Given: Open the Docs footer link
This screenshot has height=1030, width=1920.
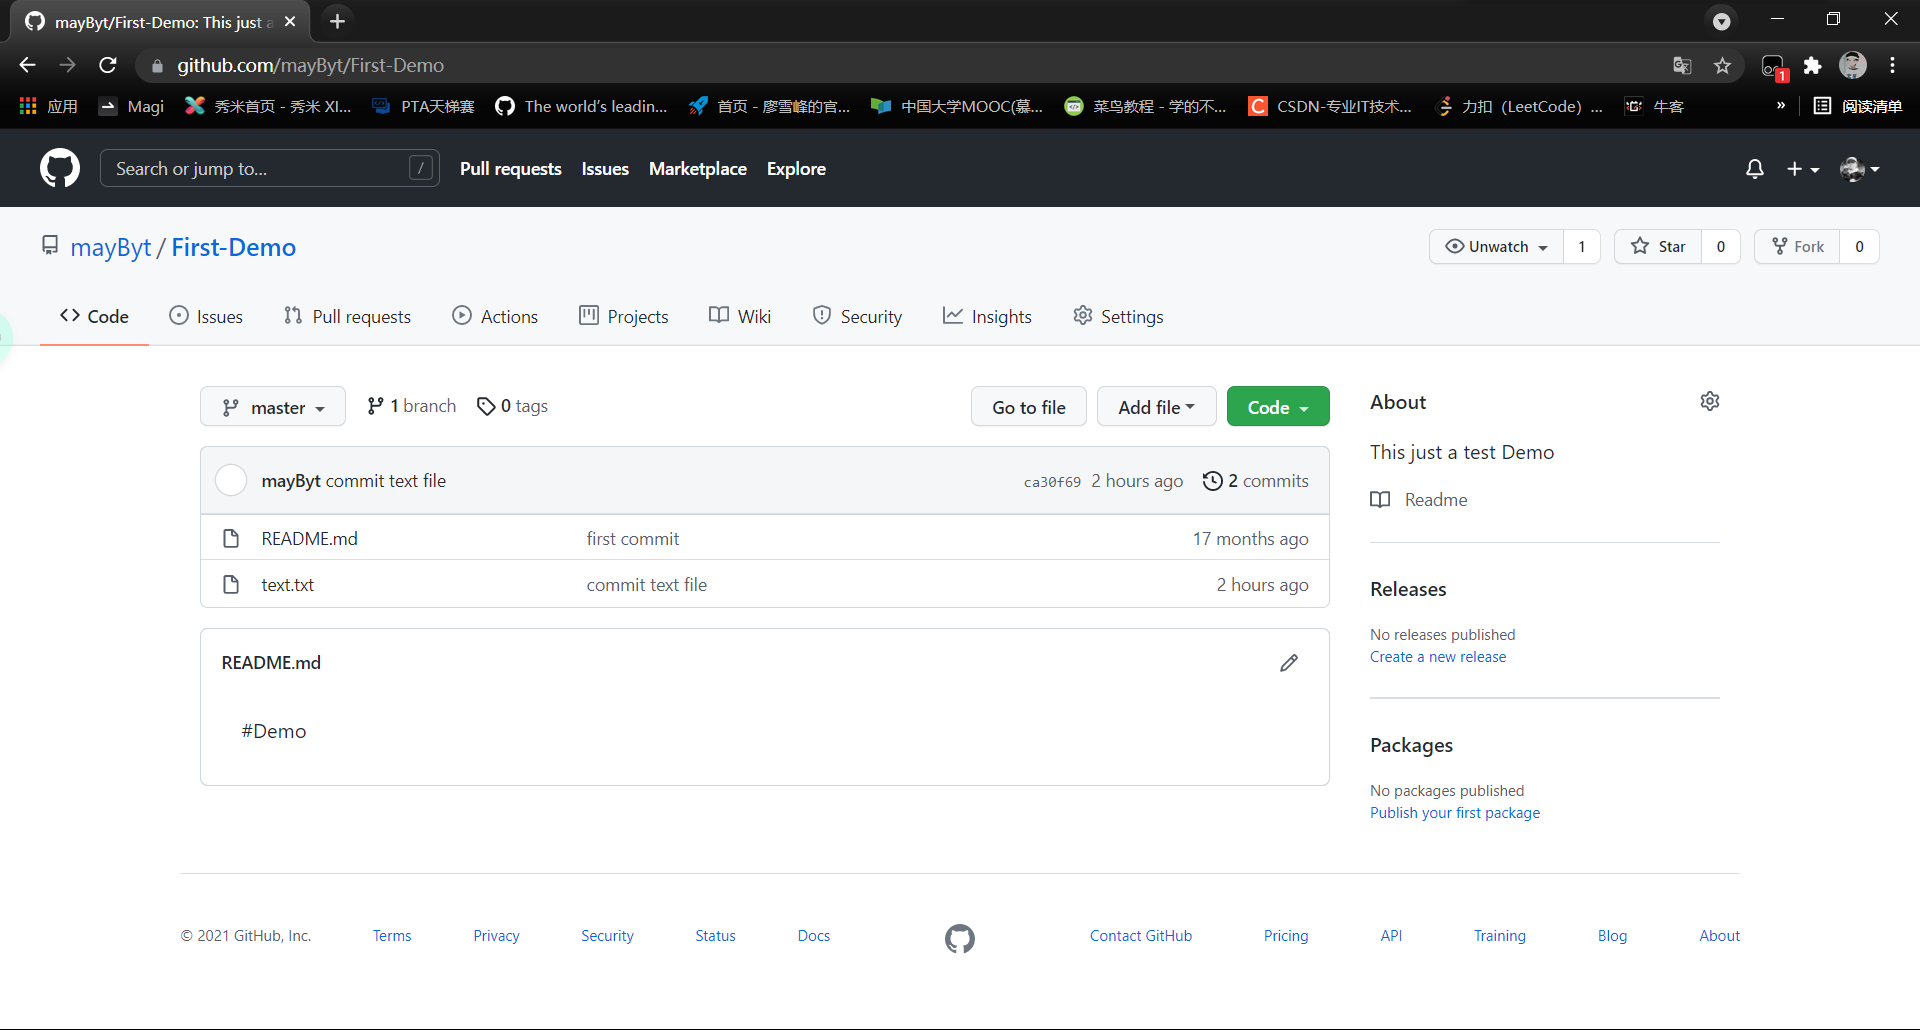Looking at the screenshot, I should 814,936.
